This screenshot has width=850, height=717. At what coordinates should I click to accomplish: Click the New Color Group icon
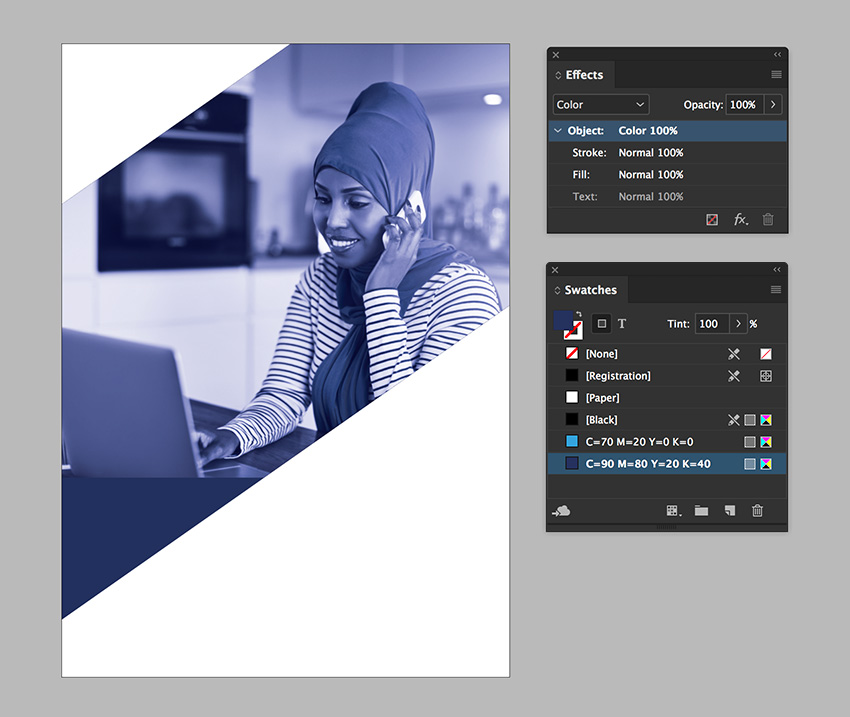coord(673,511)
